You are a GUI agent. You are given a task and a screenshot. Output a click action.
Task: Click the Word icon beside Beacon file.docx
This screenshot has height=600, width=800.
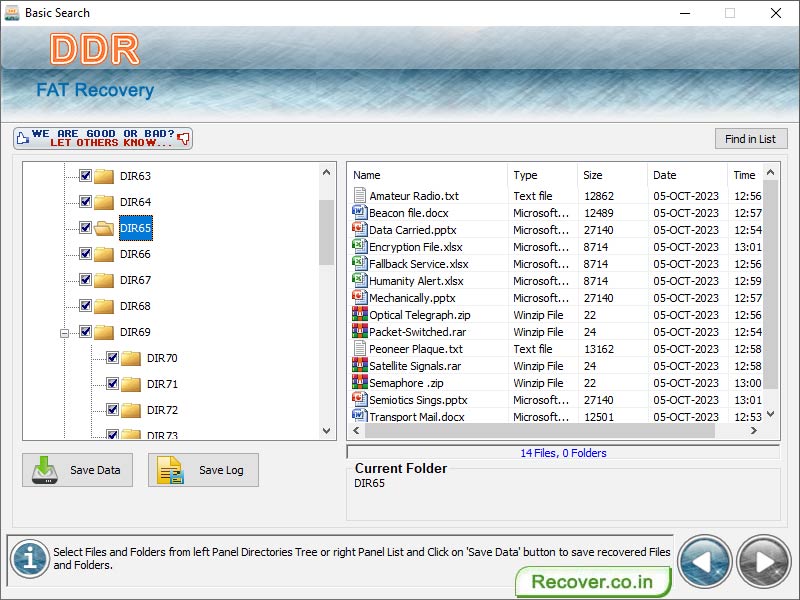pyautogui.click(x=360, y=212)
